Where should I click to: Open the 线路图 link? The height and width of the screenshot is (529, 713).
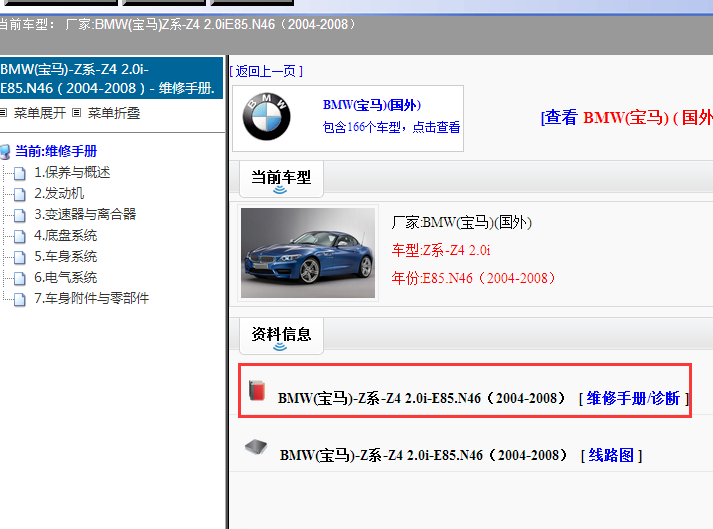(x=611, y=455)
